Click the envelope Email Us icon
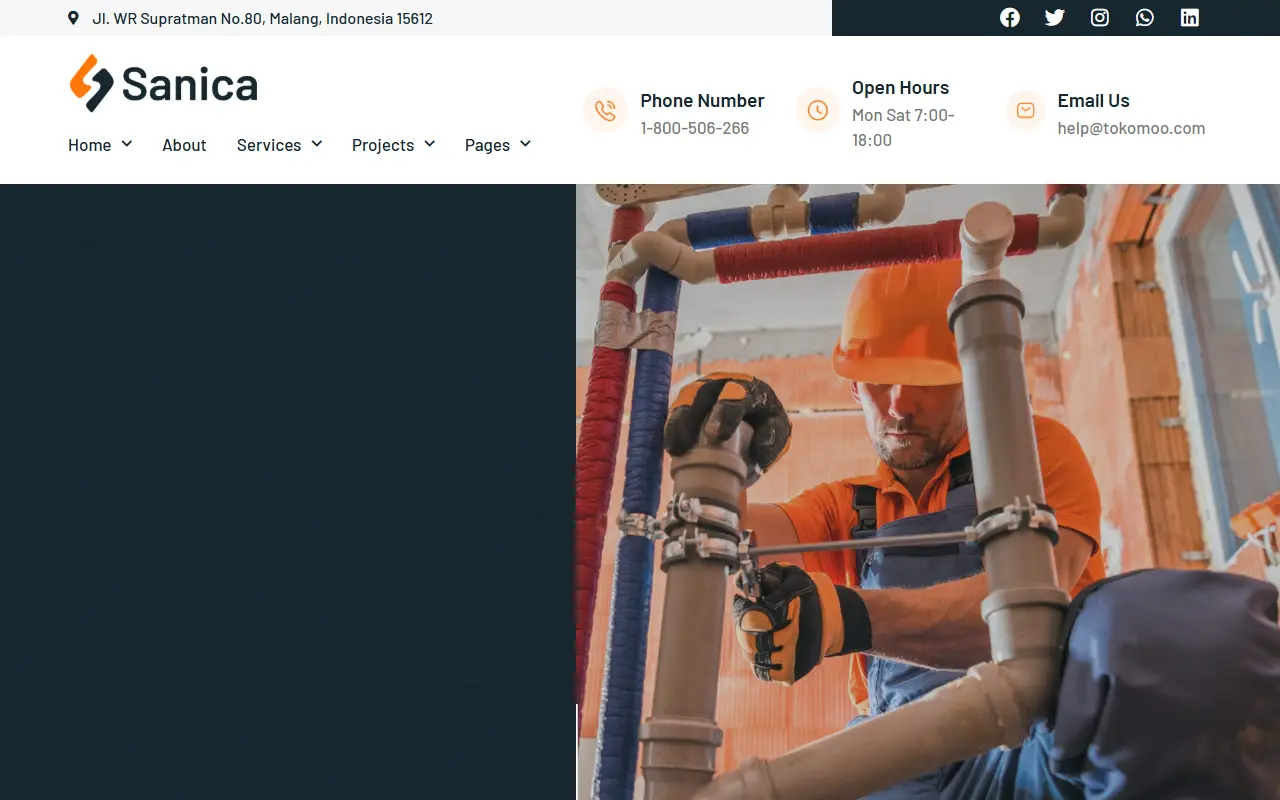Viewport: 1280px width, 800px height. pos(1025,110)
